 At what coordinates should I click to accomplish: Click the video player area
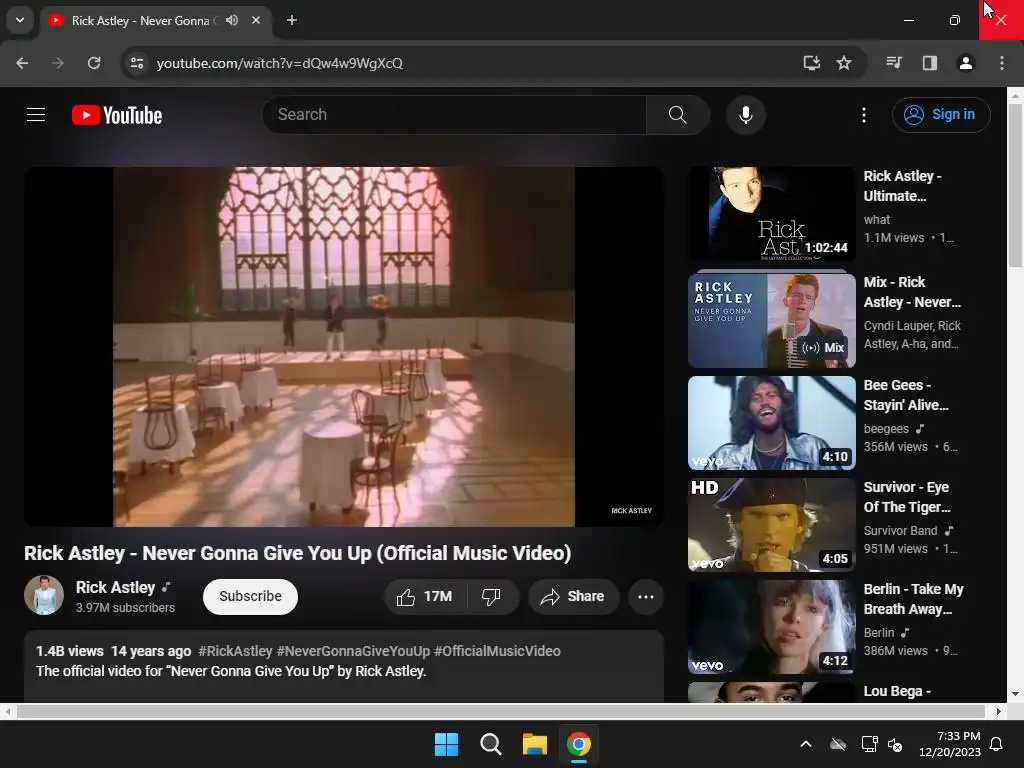(x=344, y=347)
